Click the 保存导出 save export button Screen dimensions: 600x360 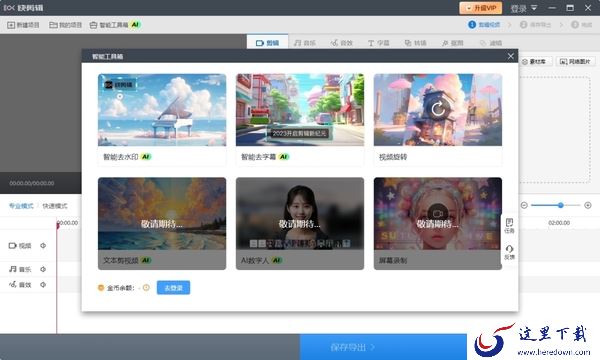point(383,347)
